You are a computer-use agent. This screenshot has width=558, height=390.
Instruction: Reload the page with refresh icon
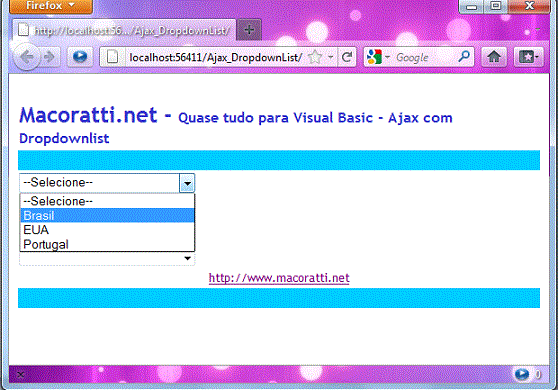[347, 57]
